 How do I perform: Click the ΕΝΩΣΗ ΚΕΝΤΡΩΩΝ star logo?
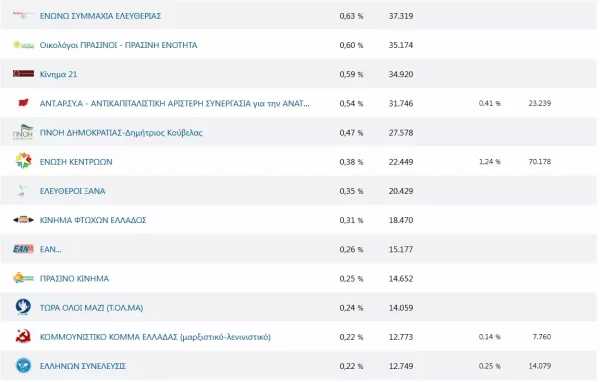23,161
